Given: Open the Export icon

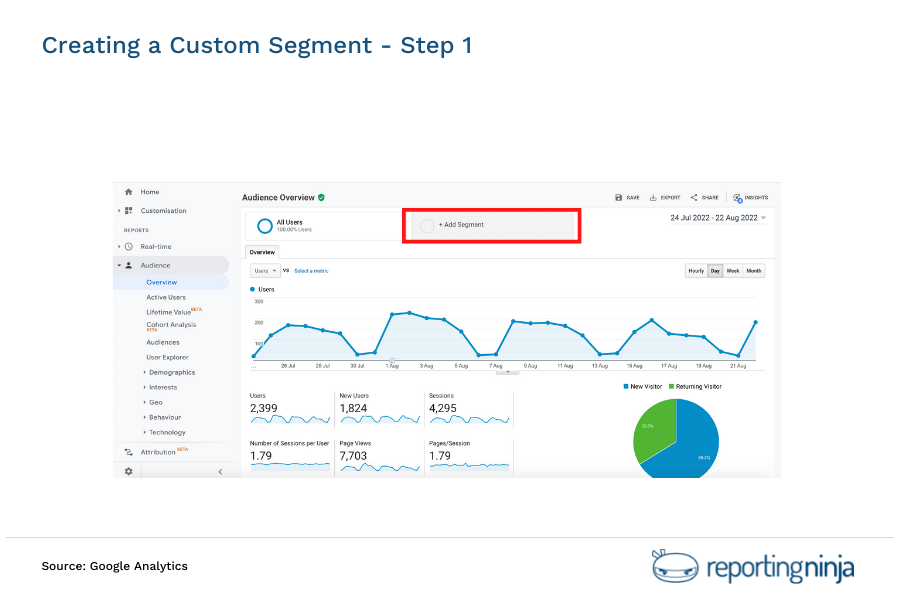Looking at the screenshot, I should click(x=652, y=197).
